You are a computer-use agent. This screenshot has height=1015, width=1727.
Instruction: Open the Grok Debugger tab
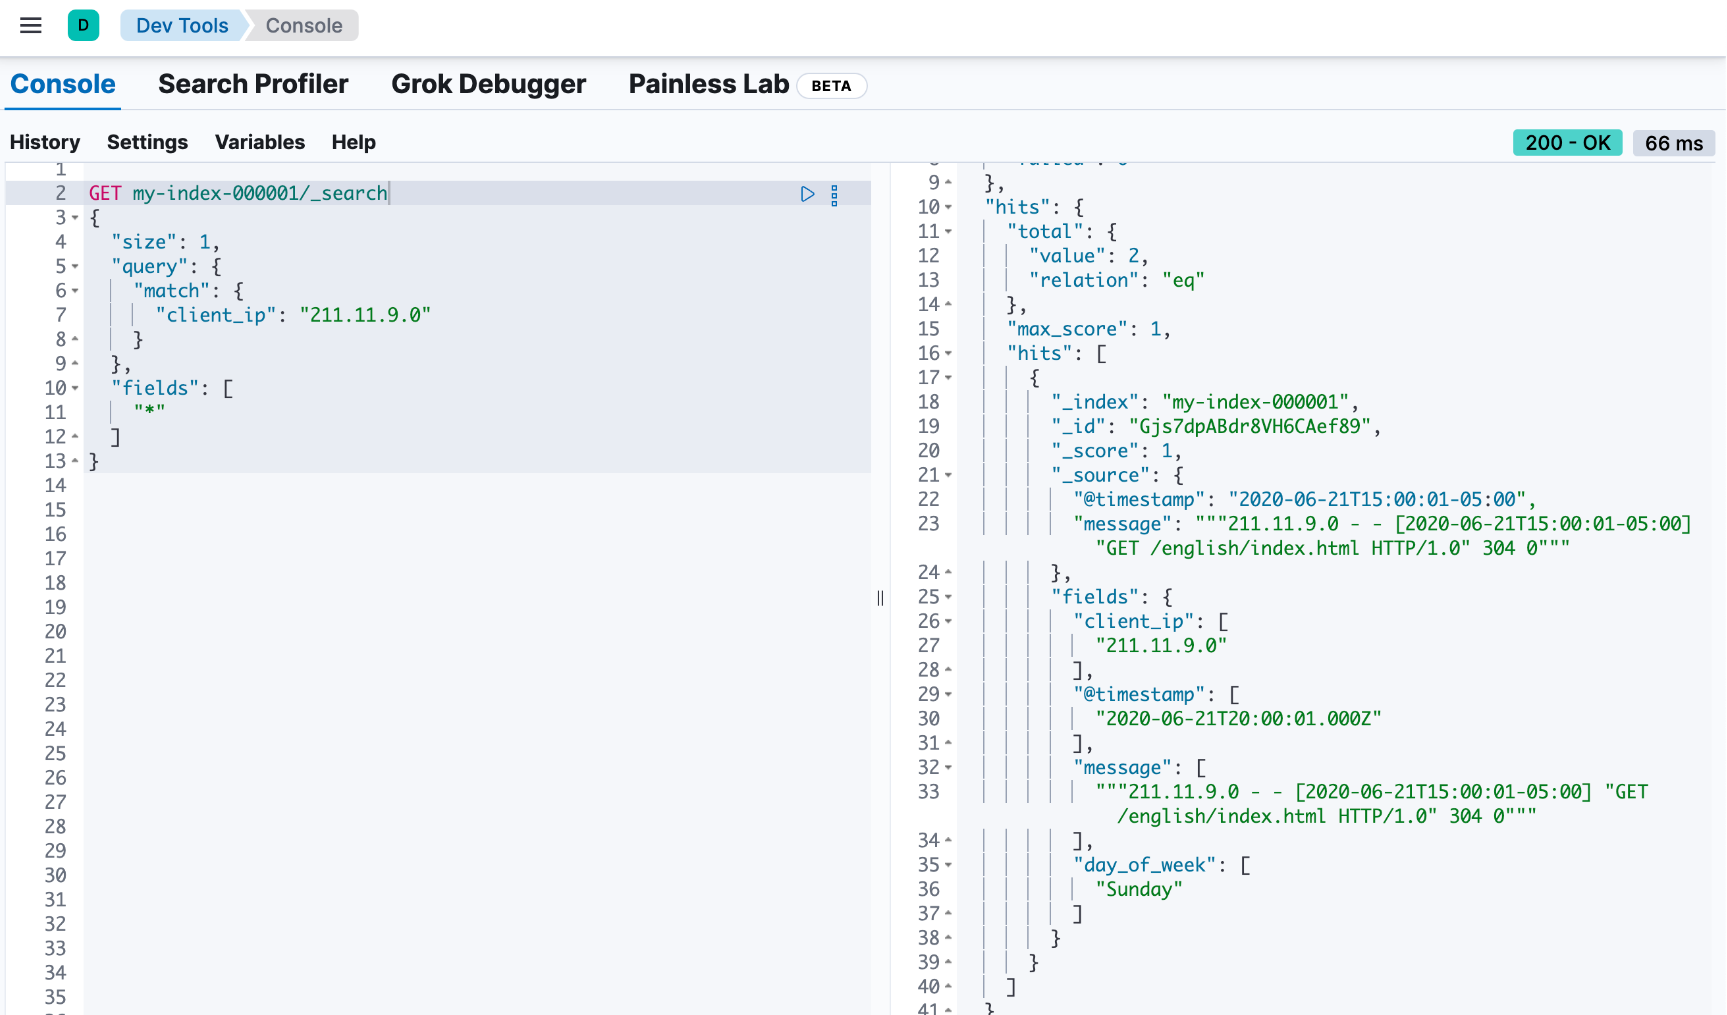[x=488, y=84]
